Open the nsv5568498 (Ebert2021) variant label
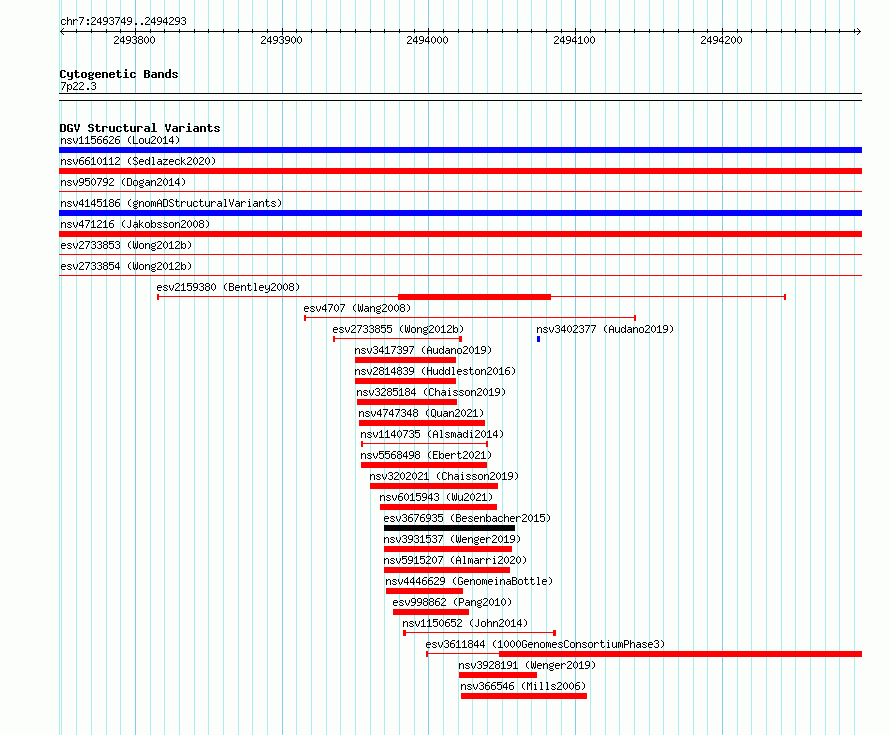890x735 pixels. pyautogui.click(x=426, y=455)
